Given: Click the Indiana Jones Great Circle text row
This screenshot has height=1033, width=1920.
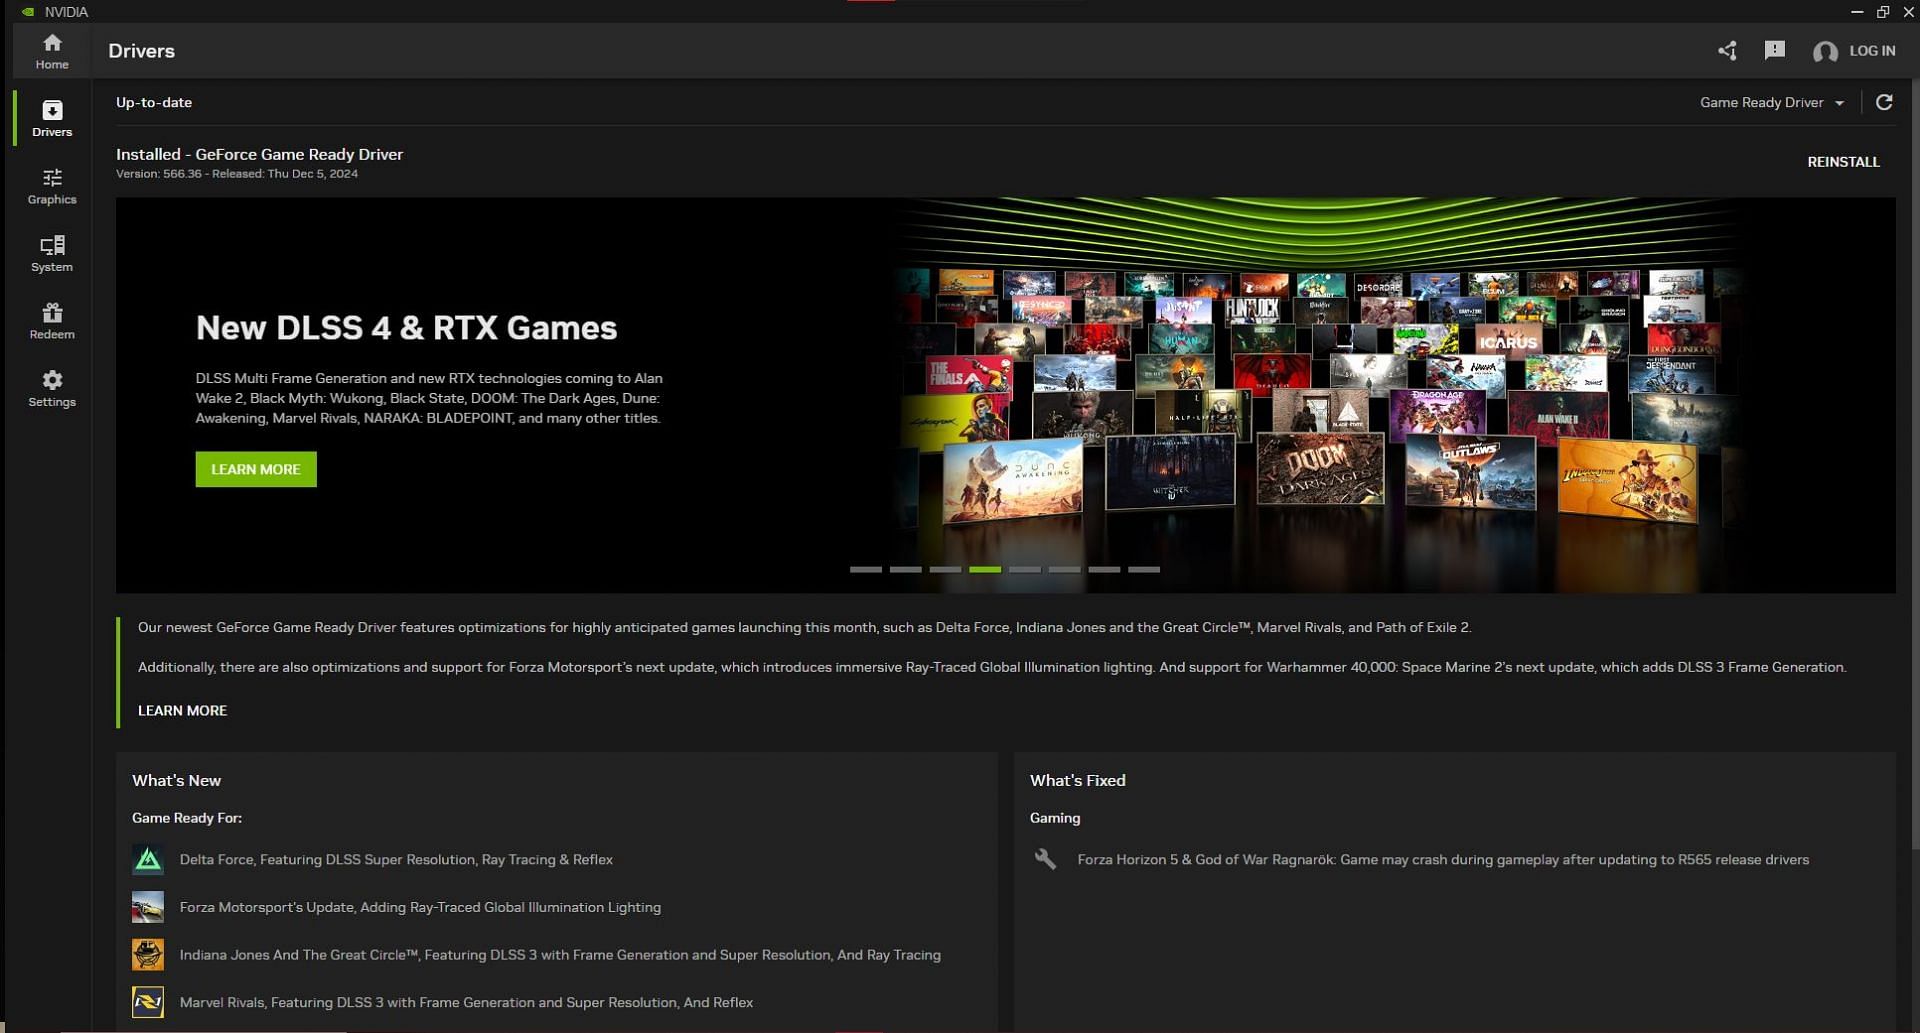Looking at the screenshot, I should [x=560, y=954].
